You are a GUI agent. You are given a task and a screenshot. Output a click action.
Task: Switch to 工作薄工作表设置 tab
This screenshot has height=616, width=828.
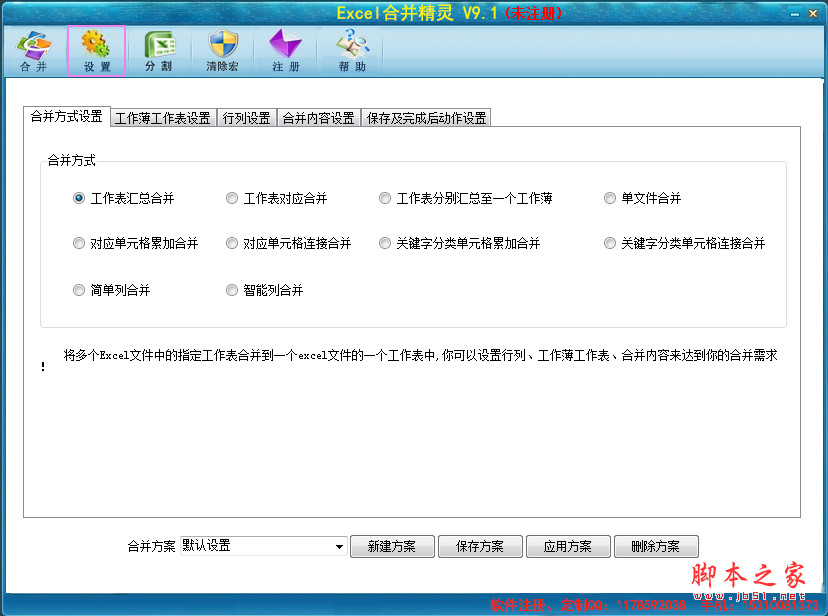[x=163, y=118]
